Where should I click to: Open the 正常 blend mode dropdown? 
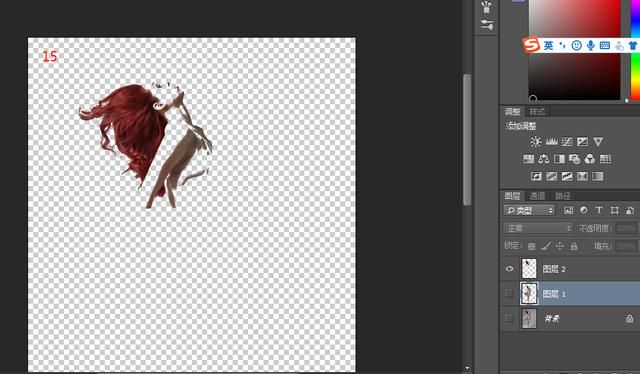coord(538,228)
